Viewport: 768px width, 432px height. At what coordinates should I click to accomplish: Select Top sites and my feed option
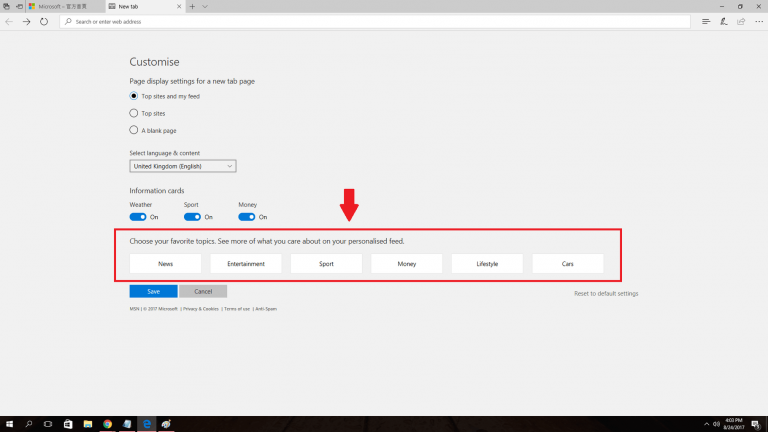click(134, 96)
